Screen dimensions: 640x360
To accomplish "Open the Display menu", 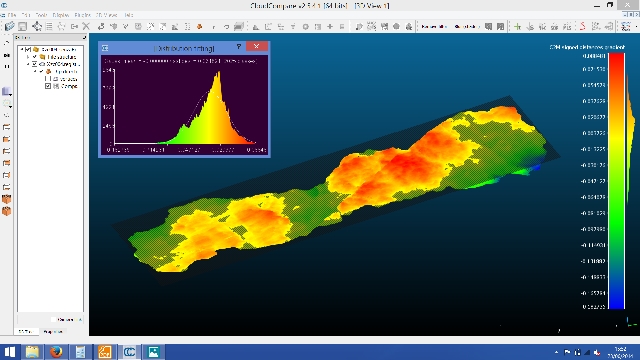I will tap(61, 15).
